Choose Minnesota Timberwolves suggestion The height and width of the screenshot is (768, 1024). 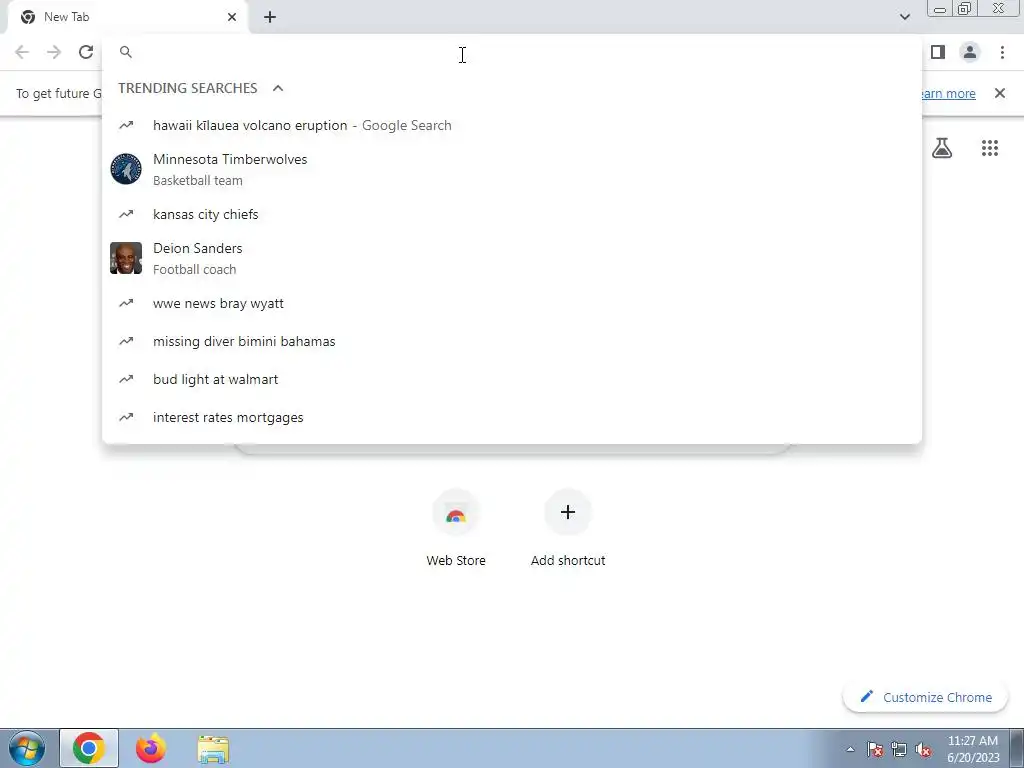pos(512,169)
